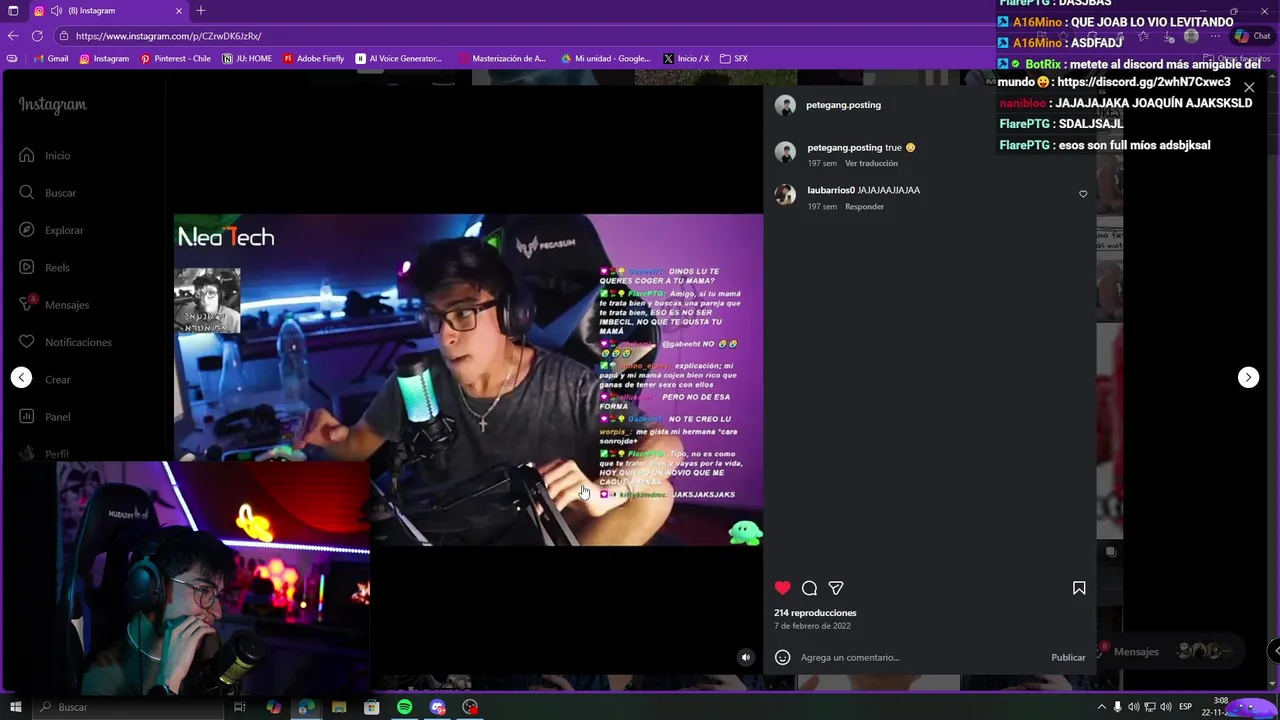The image size is (1280, 720).
Task: Share the post with the paper plane icon
Action: [x=836, y=588]
